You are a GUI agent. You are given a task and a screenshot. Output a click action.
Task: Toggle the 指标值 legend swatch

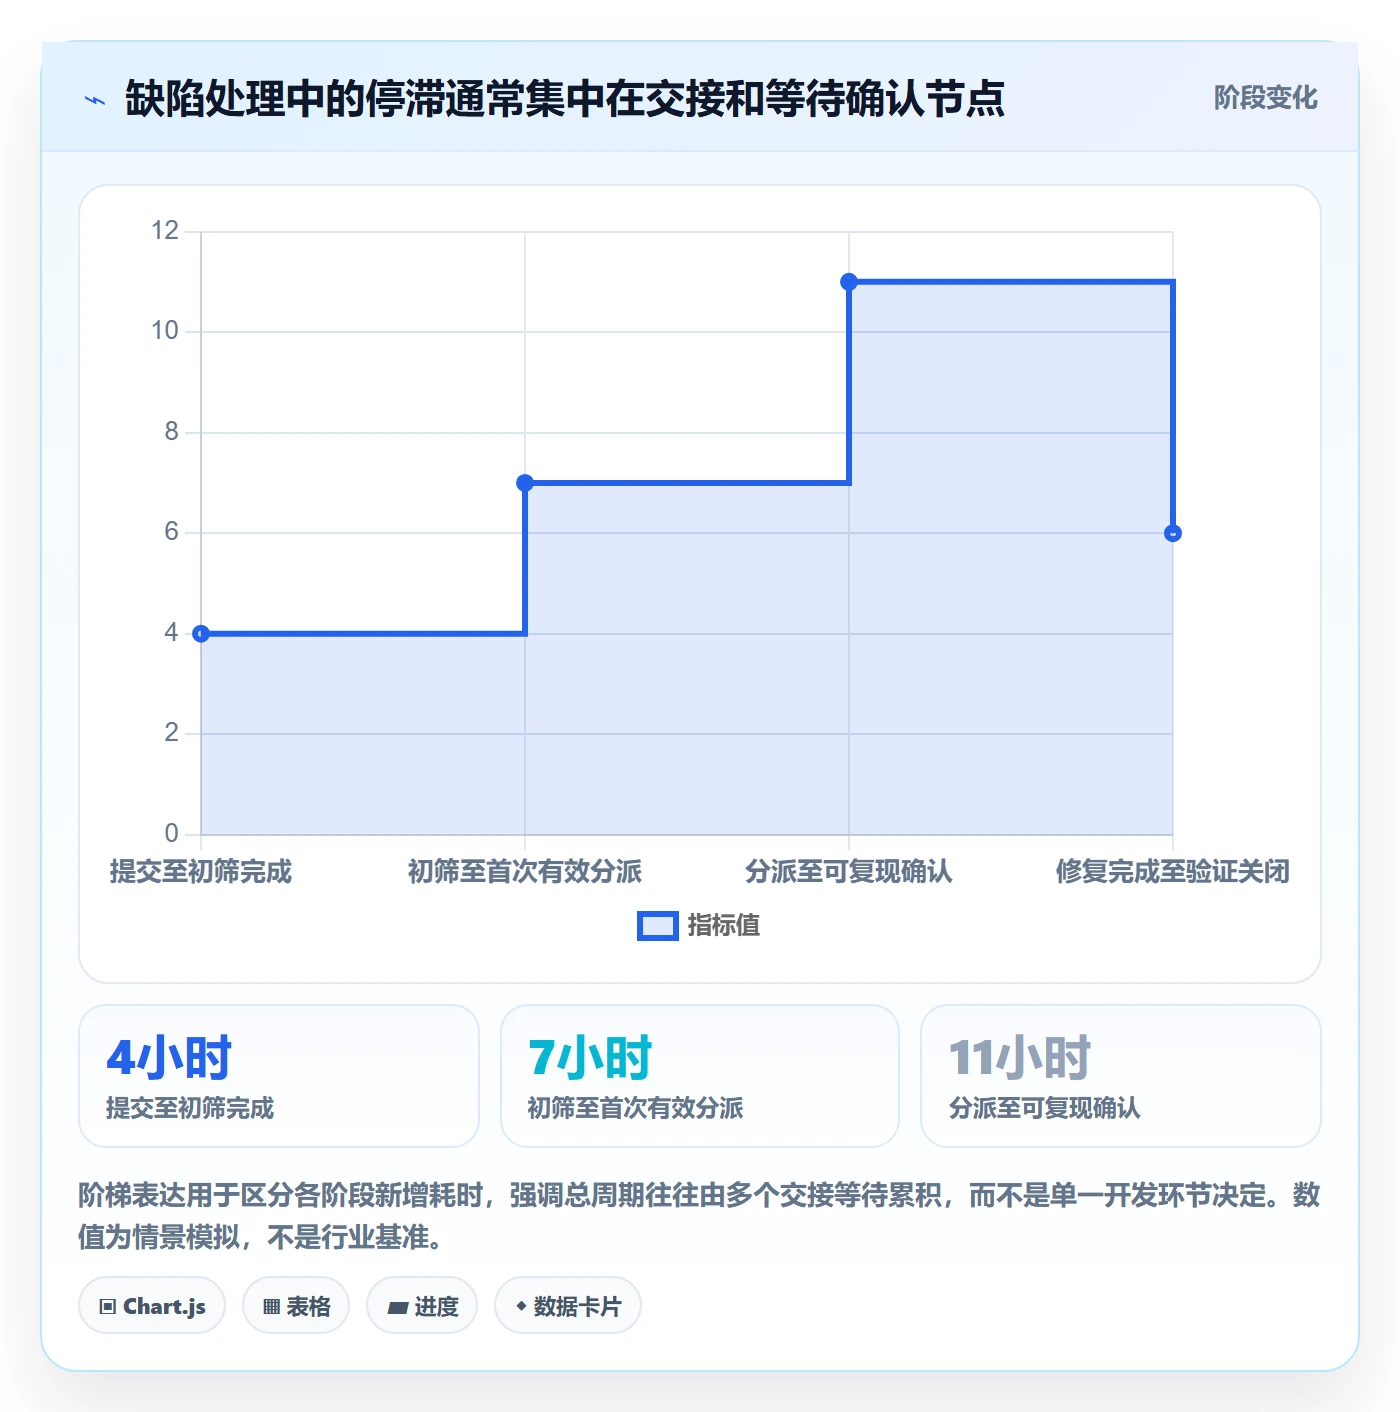coord(658,926)
